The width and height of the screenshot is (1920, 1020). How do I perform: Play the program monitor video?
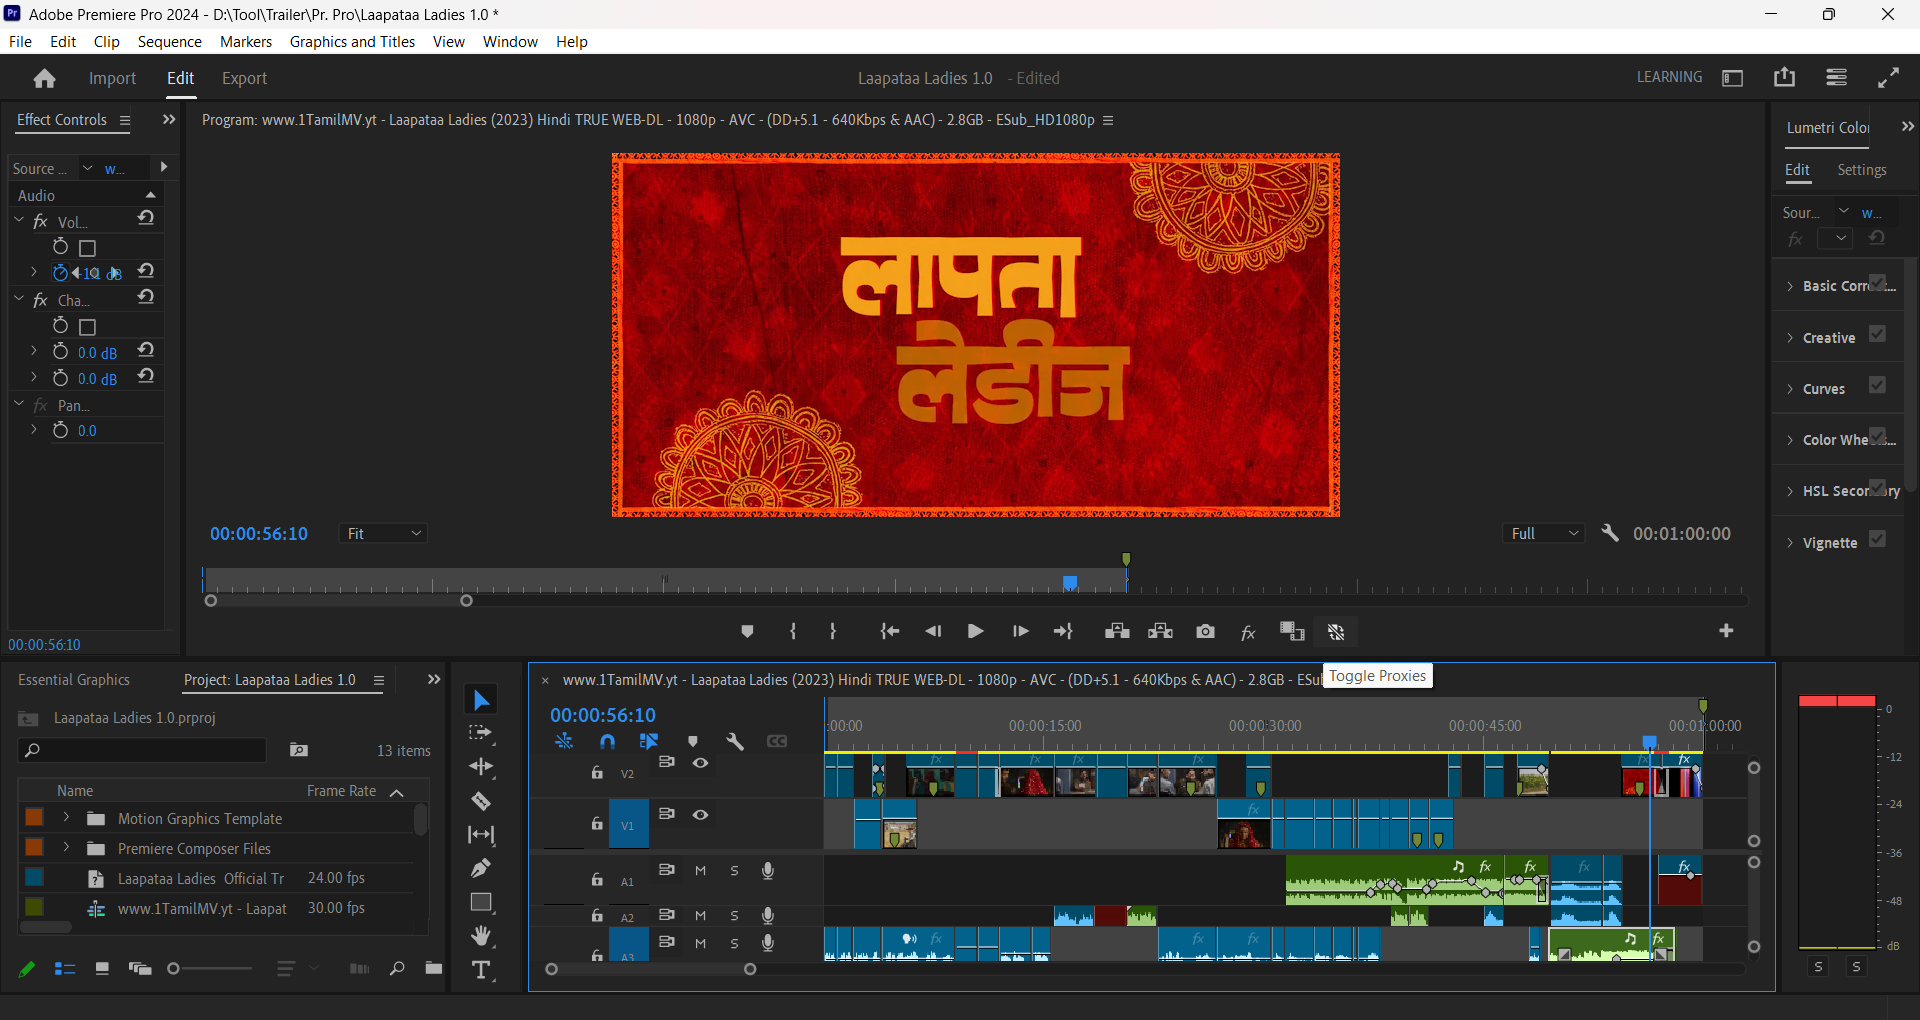click(975, 631)
